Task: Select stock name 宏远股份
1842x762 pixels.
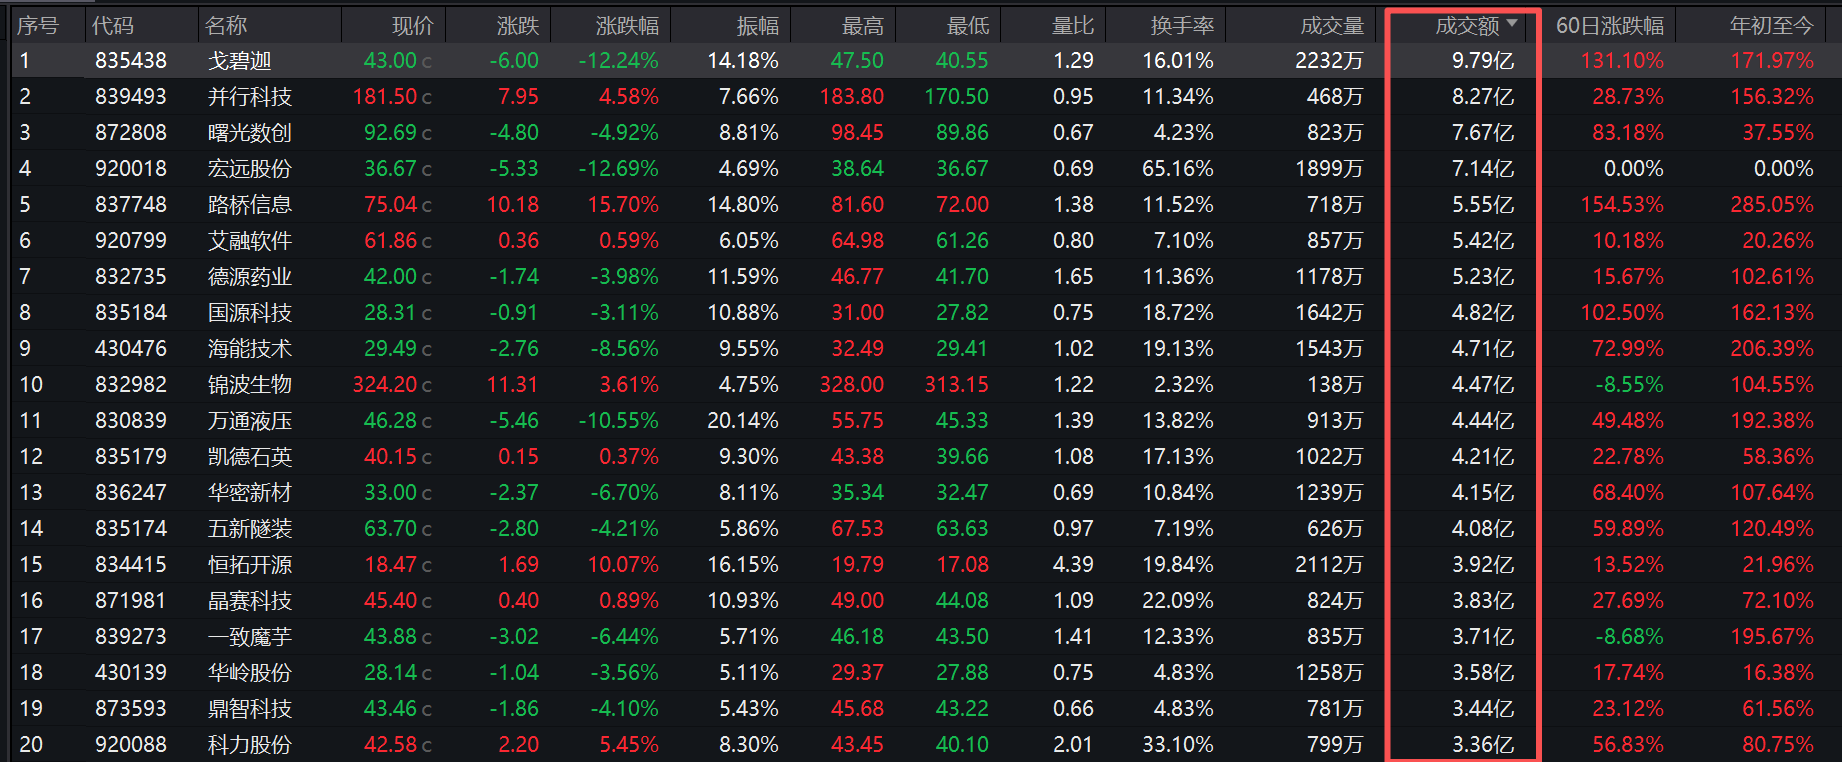Action: (250, 169)
